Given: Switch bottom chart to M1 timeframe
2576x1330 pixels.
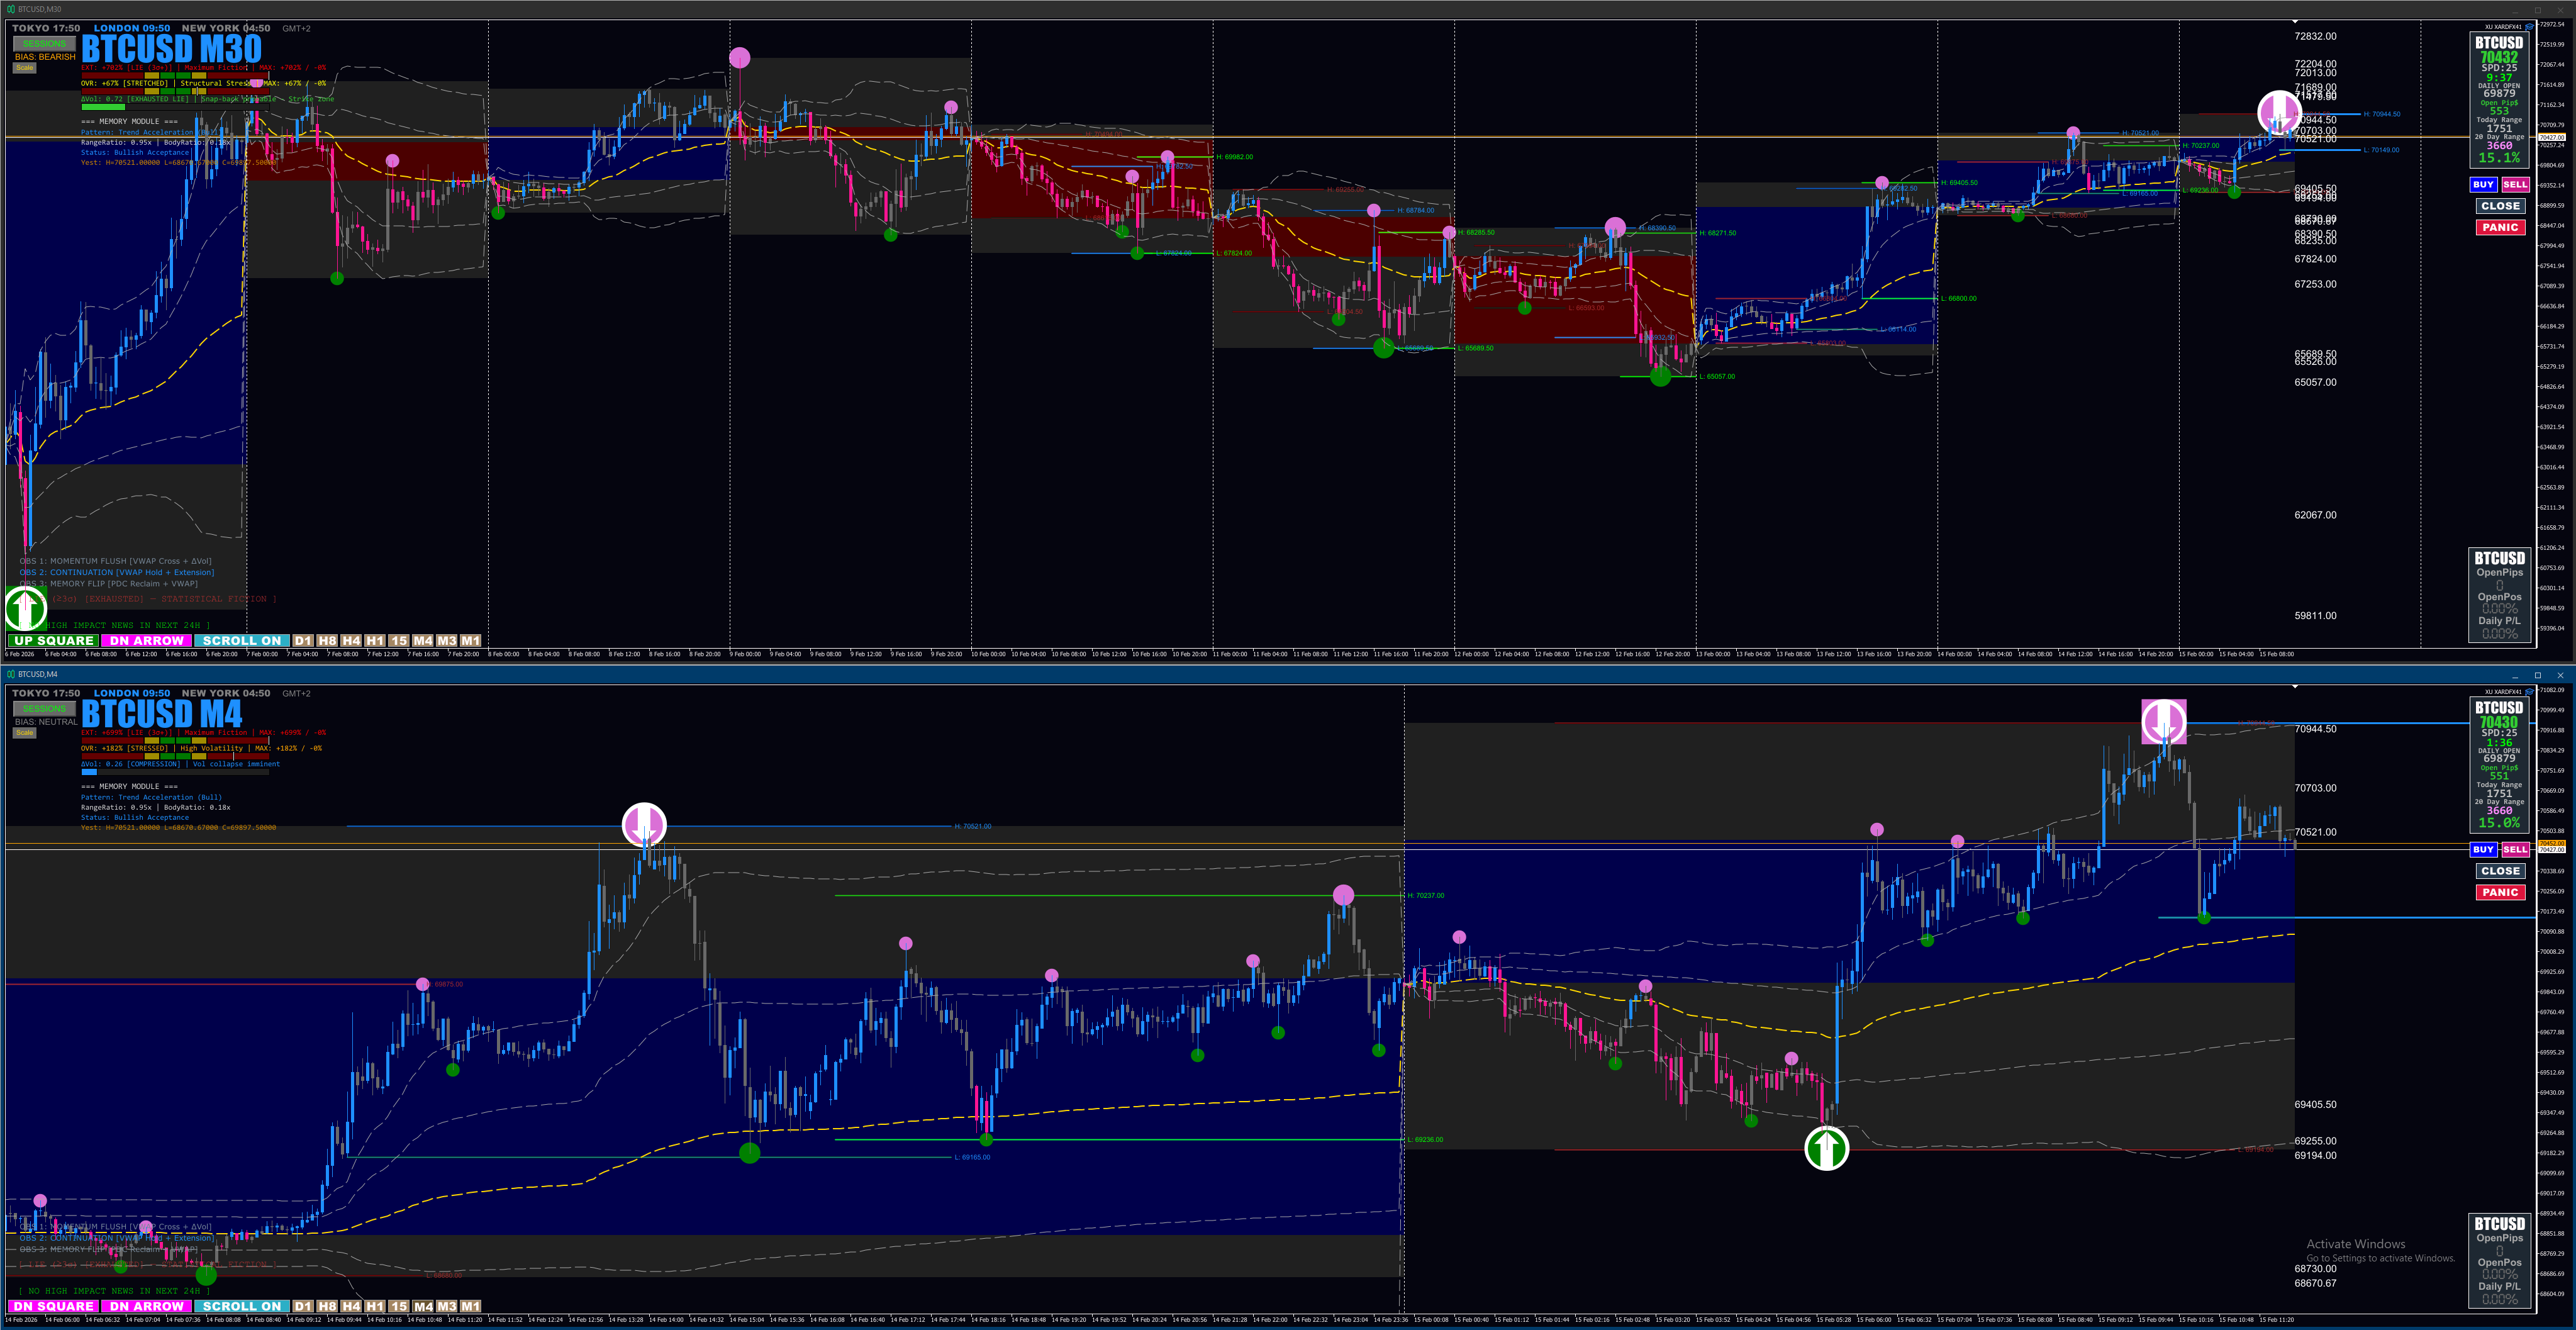Looking at the screenshot, I should pyautogui.click(x=471, y=1306).
